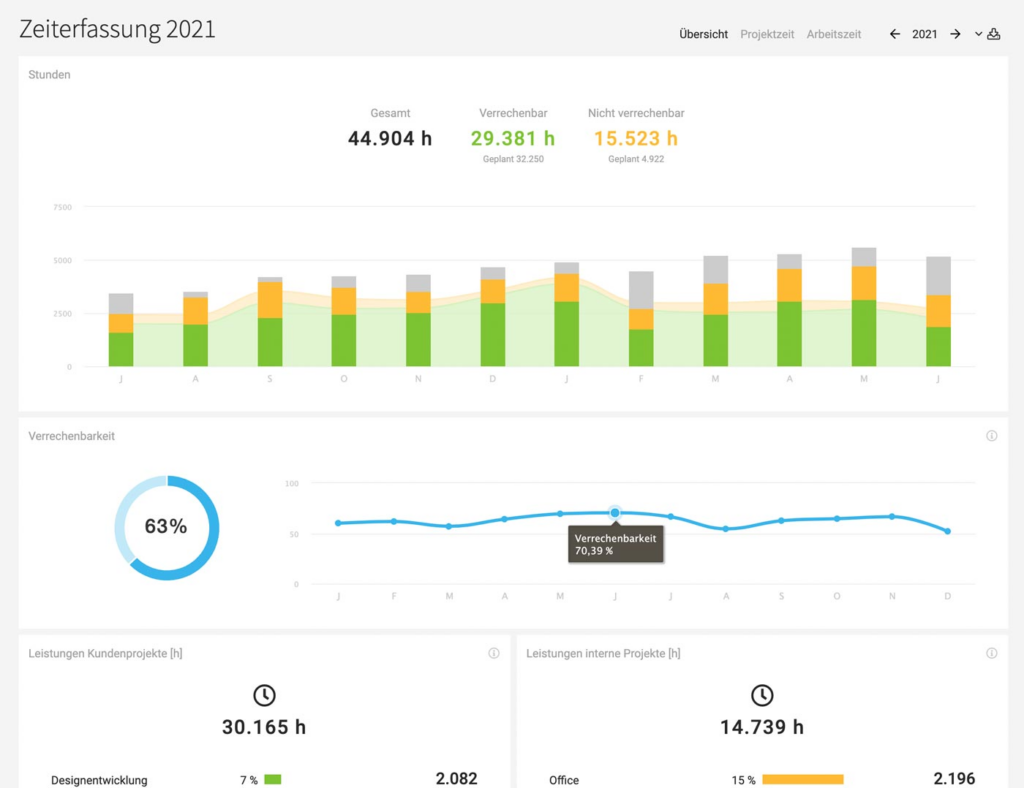Viewport: 1024px width, 788px height.
Task: Click the orange Office percentage bar
Action: click(803, 780)
